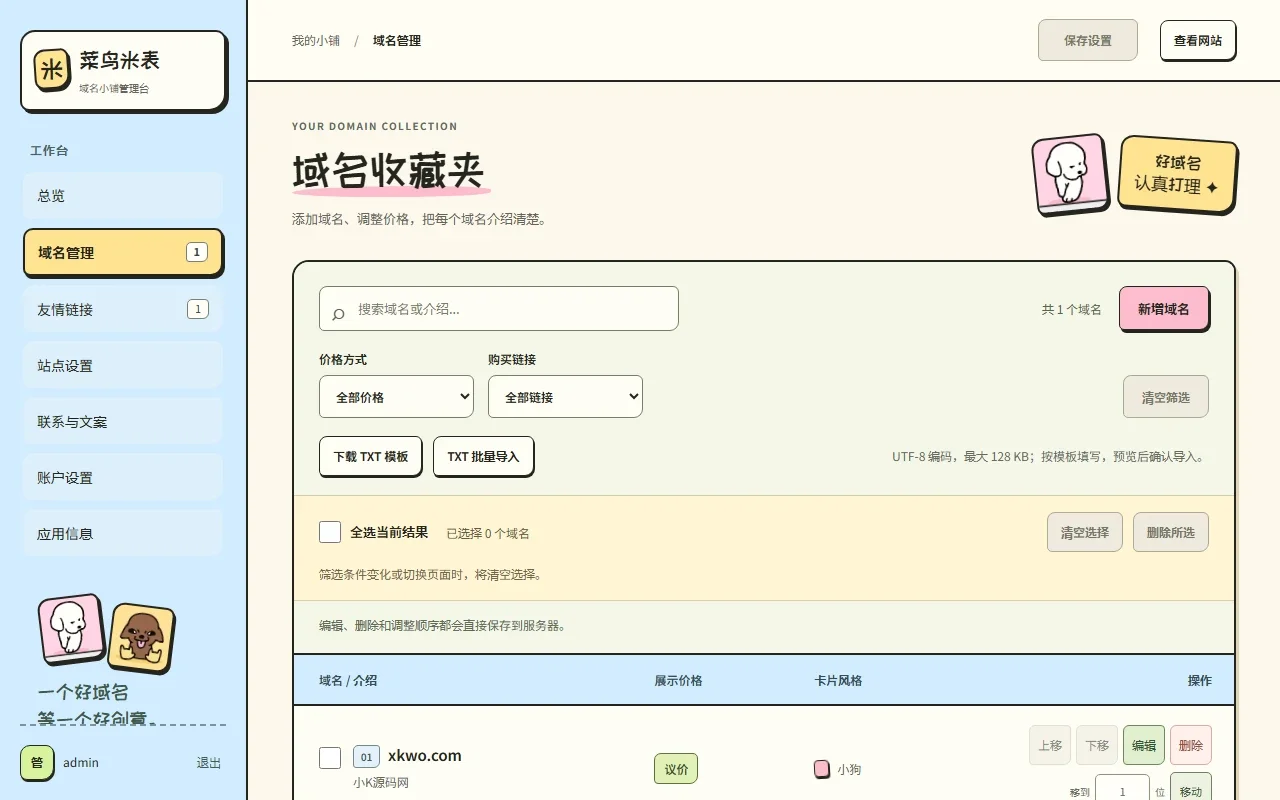1280x800 pixels.
Task: Open the 价格方式 dropdown
Action: click(x=396, y=397)
